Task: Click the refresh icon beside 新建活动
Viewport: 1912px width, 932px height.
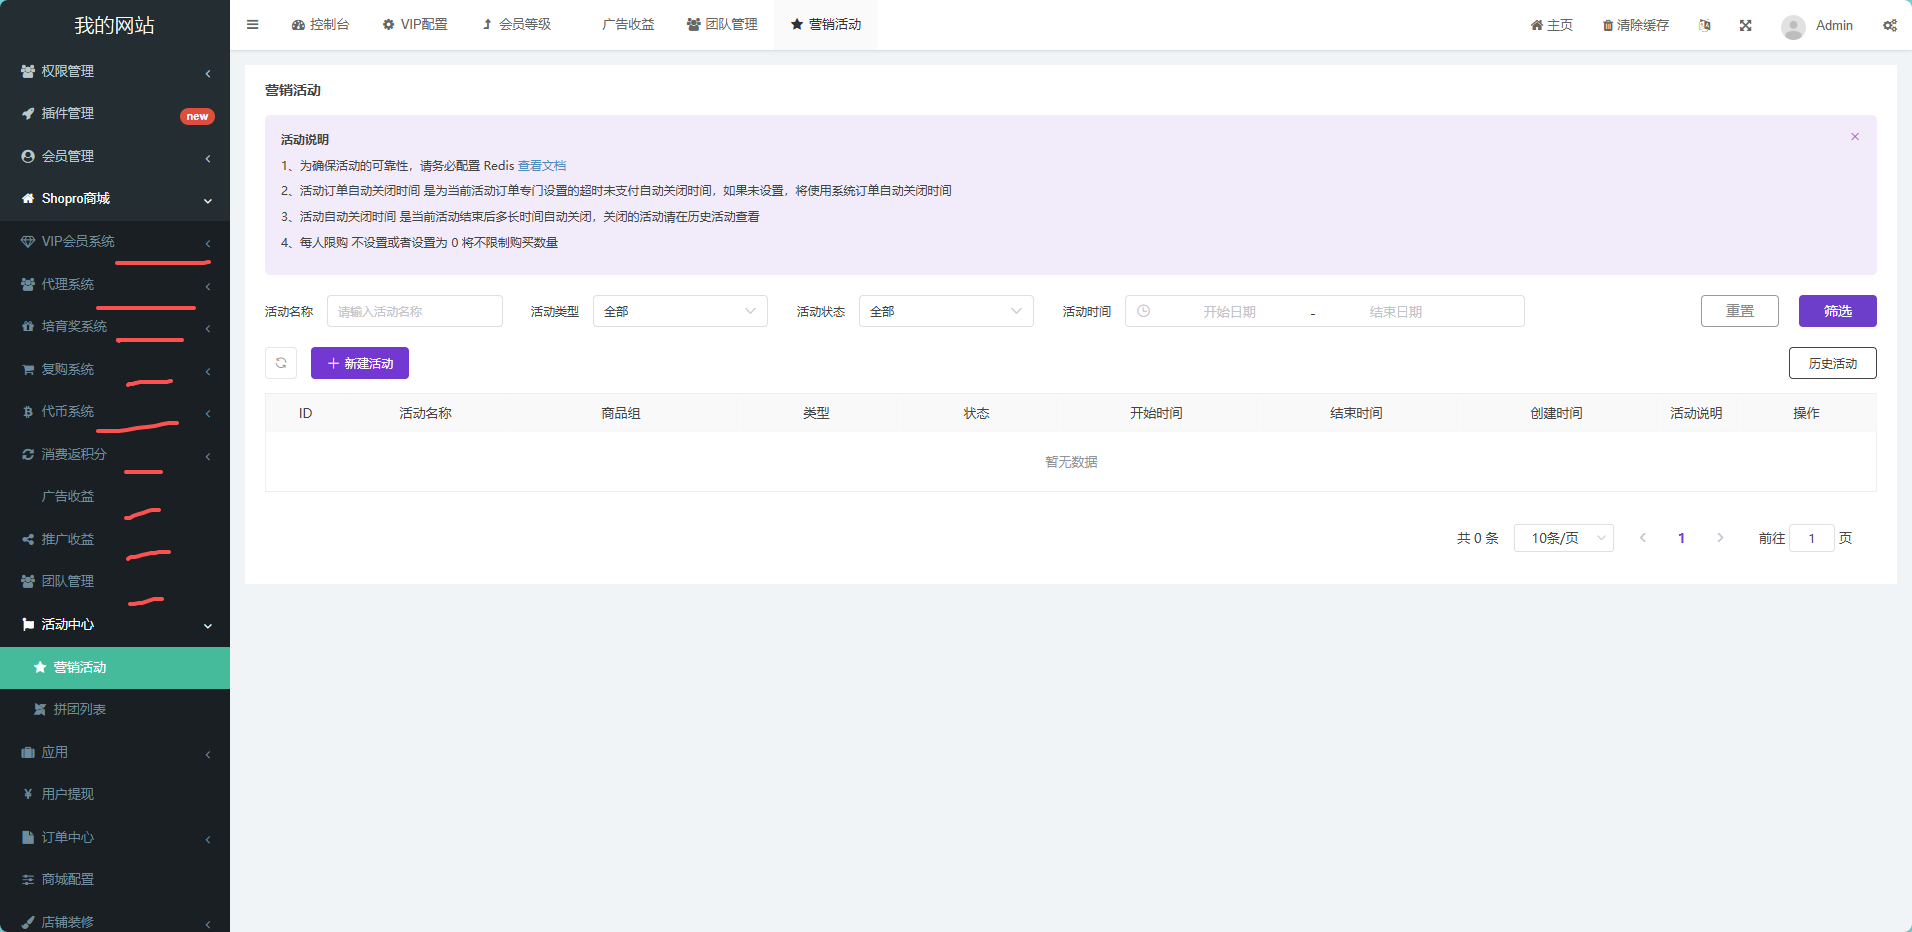Action: [281, 363]
